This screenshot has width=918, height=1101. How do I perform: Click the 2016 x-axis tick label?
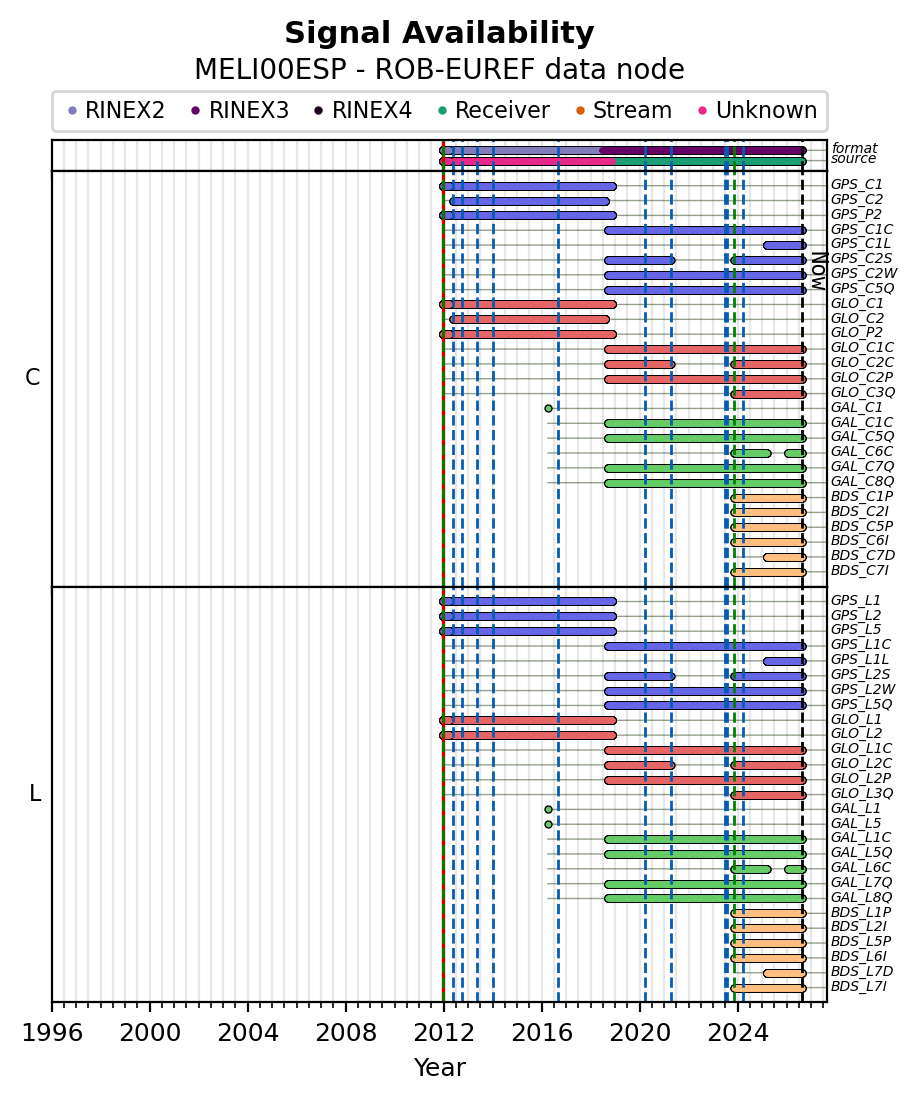click(542, 1033)
